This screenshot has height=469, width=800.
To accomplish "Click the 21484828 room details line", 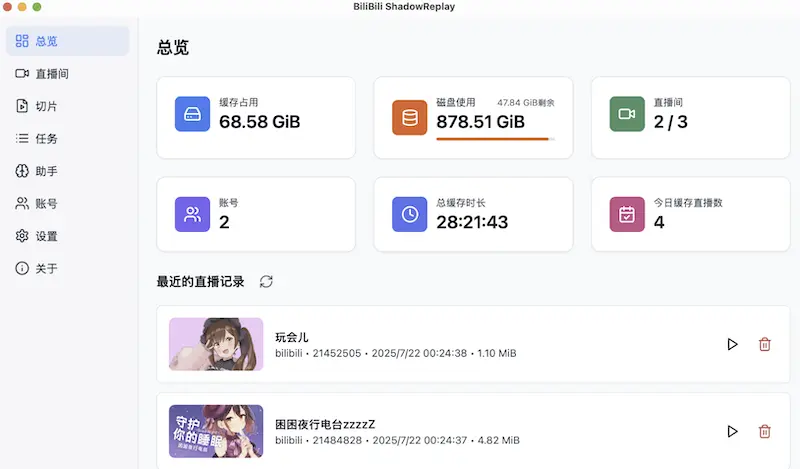I will coord(397,440).
